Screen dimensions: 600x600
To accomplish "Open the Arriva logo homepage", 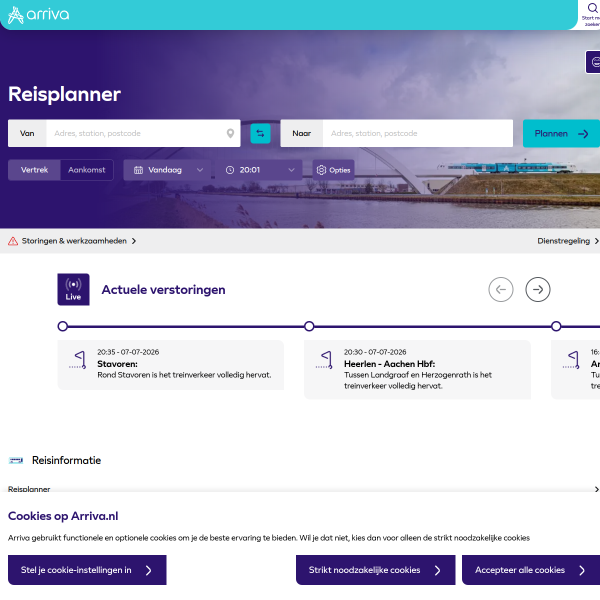I will (38, 15).
